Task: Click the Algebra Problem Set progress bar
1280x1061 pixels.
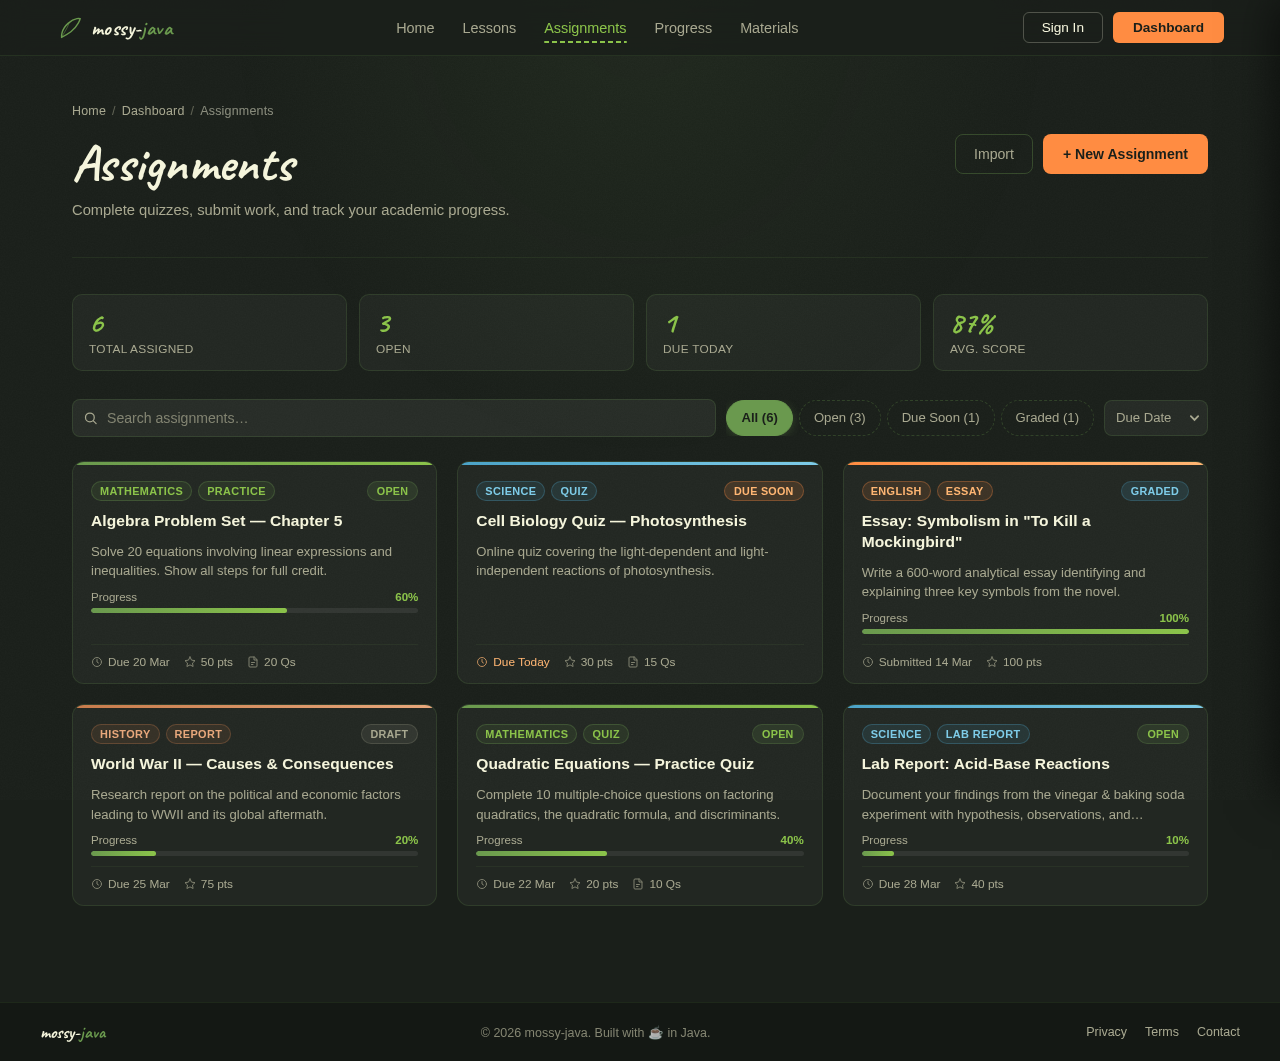Action: (x=254, y=610)
